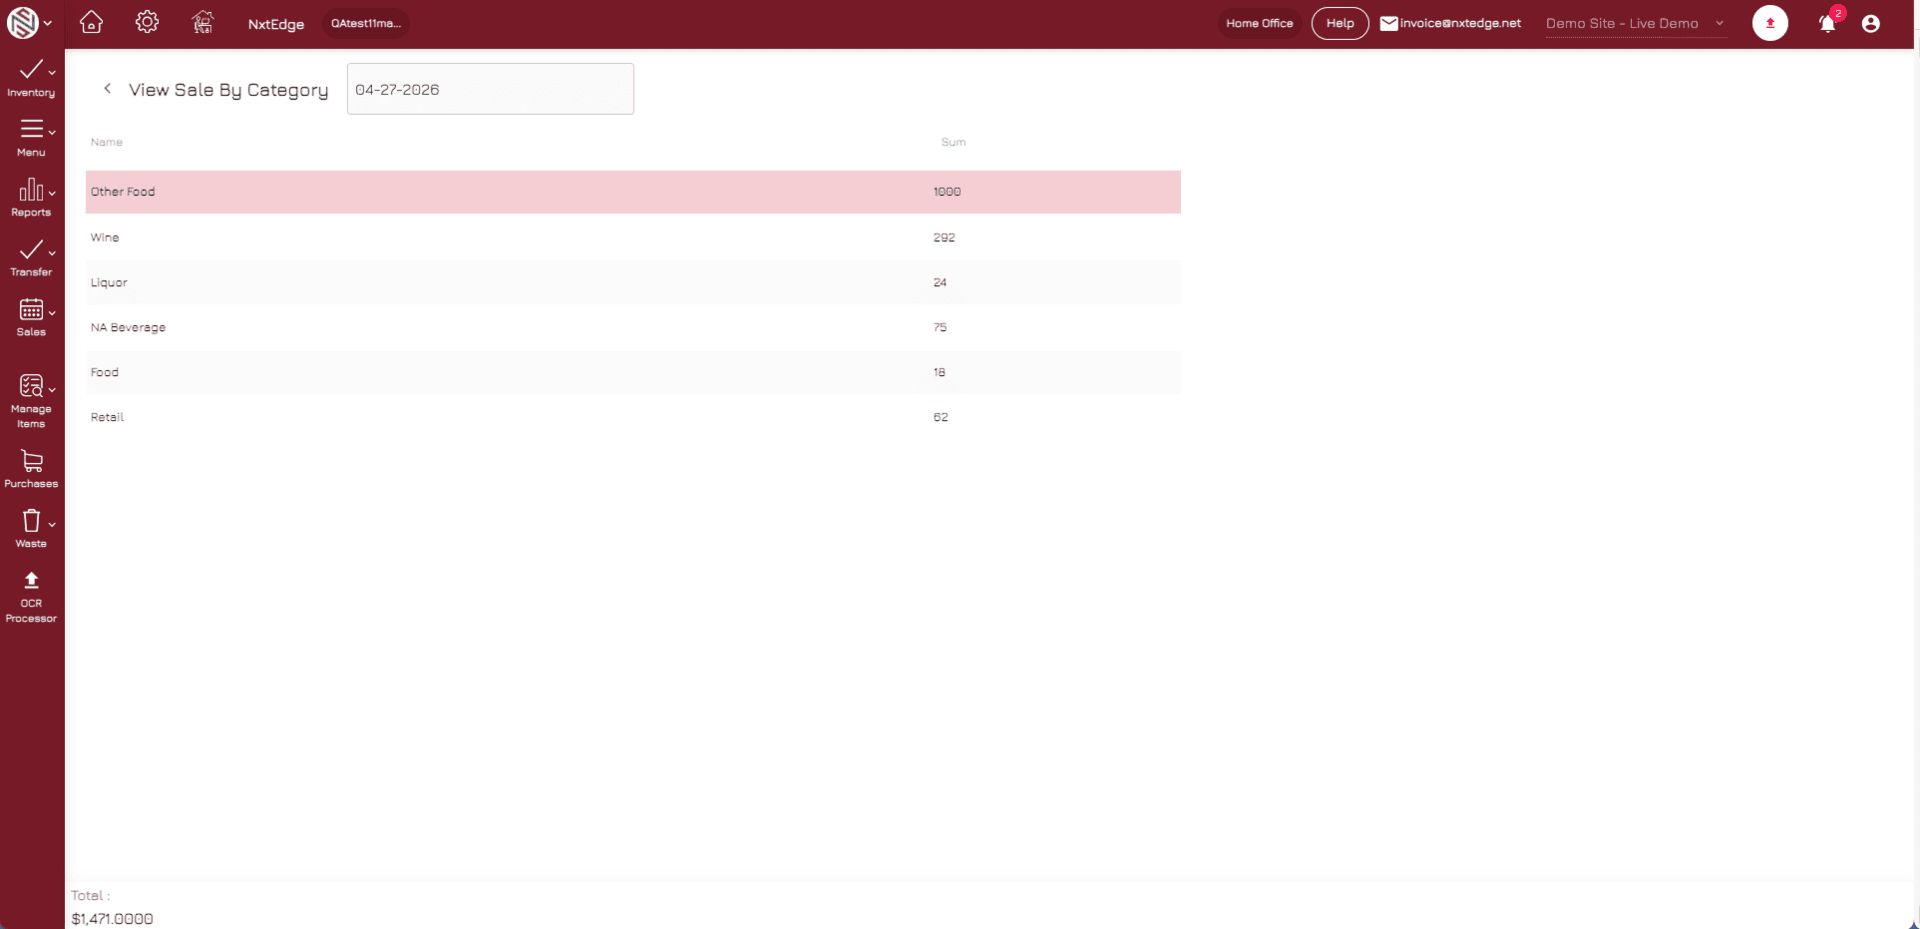
Task: Click the Help button
Action: pyautogui.click(x=1340, y=23)
